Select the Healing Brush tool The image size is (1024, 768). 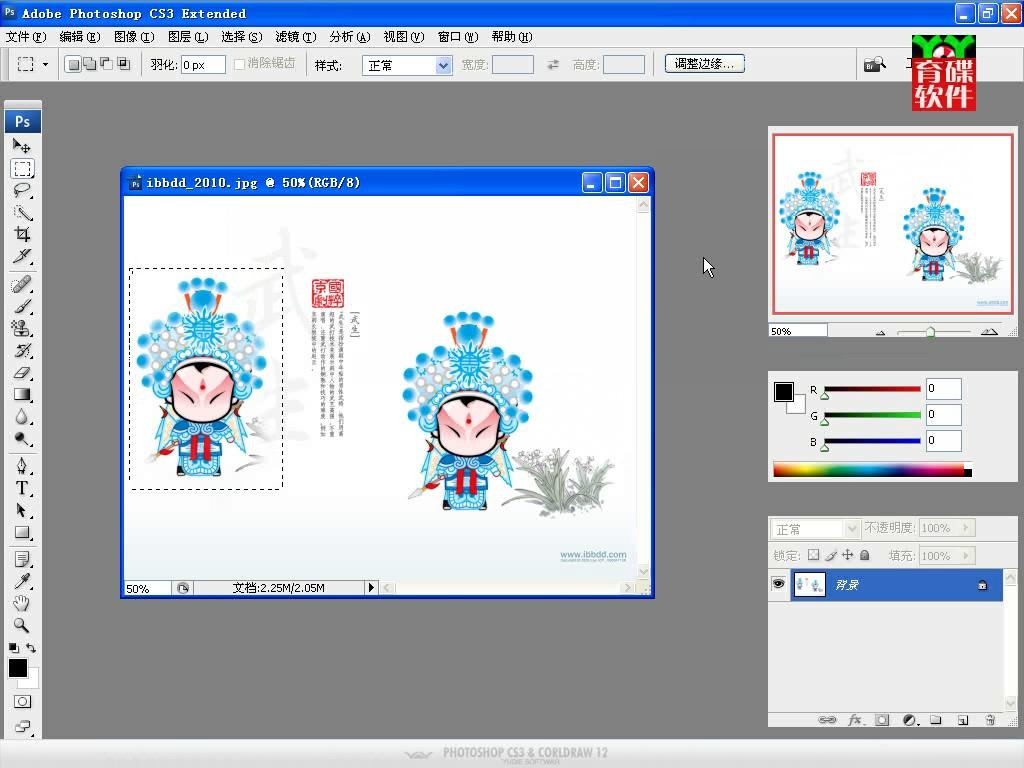22,285
